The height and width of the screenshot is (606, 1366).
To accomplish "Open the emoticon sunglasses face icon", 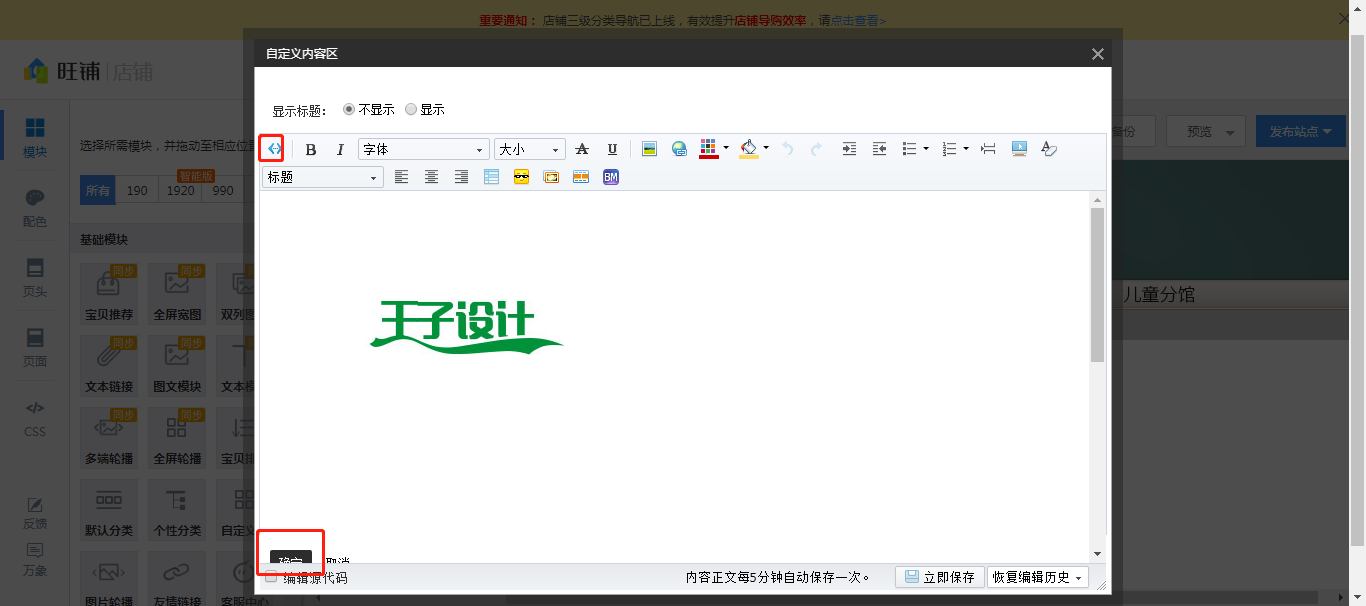I will tap(521, 177).
